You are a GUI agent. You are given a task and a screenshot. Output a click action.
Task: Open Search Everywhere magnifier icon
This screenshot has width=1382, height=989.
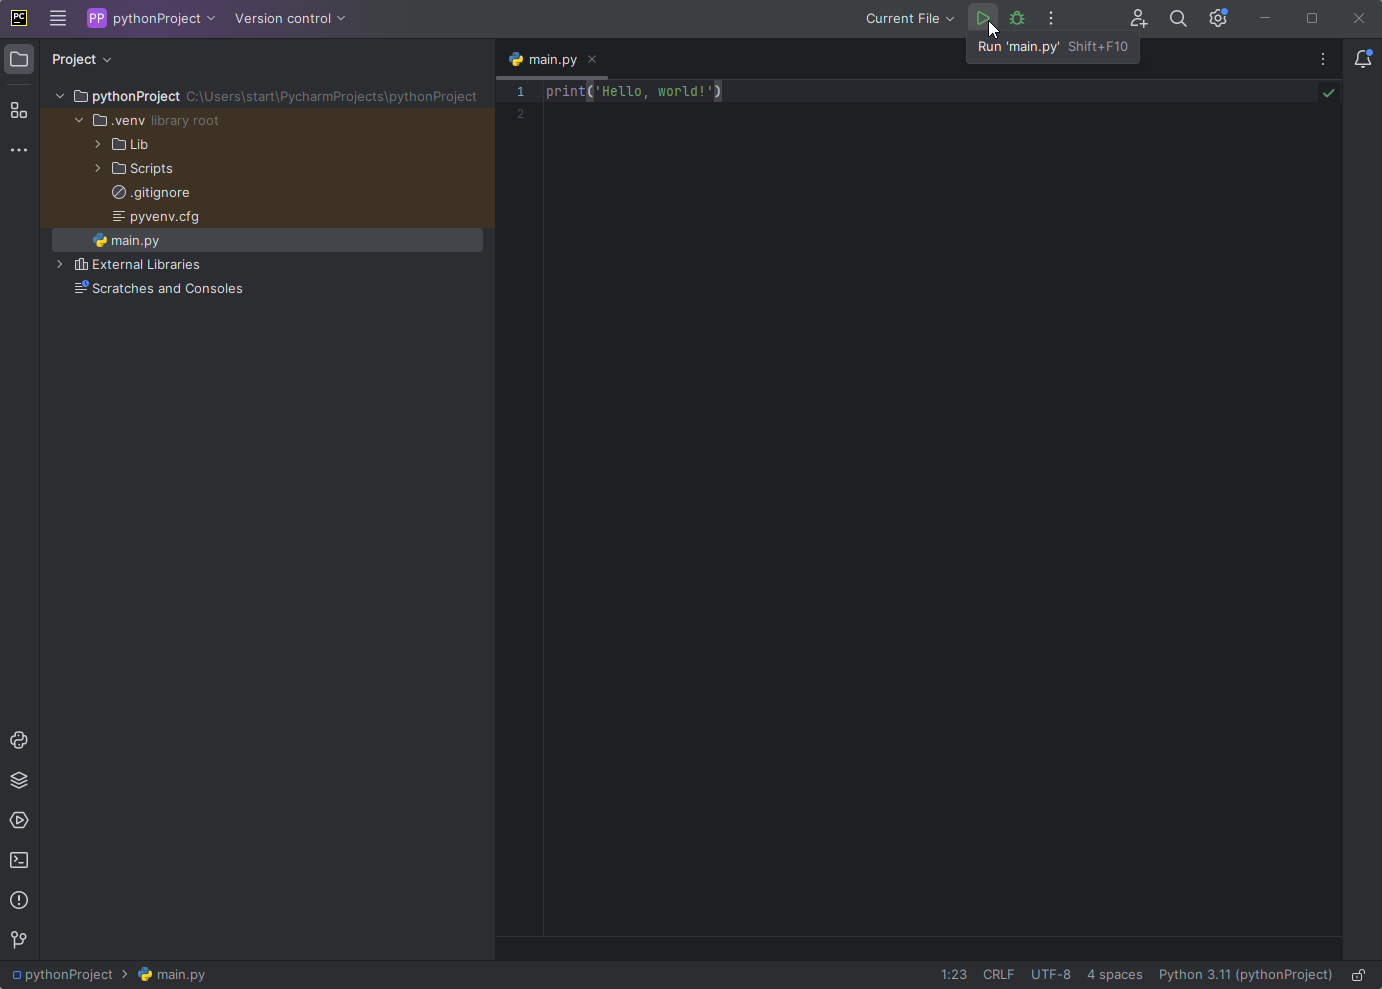click(1178, 18)
